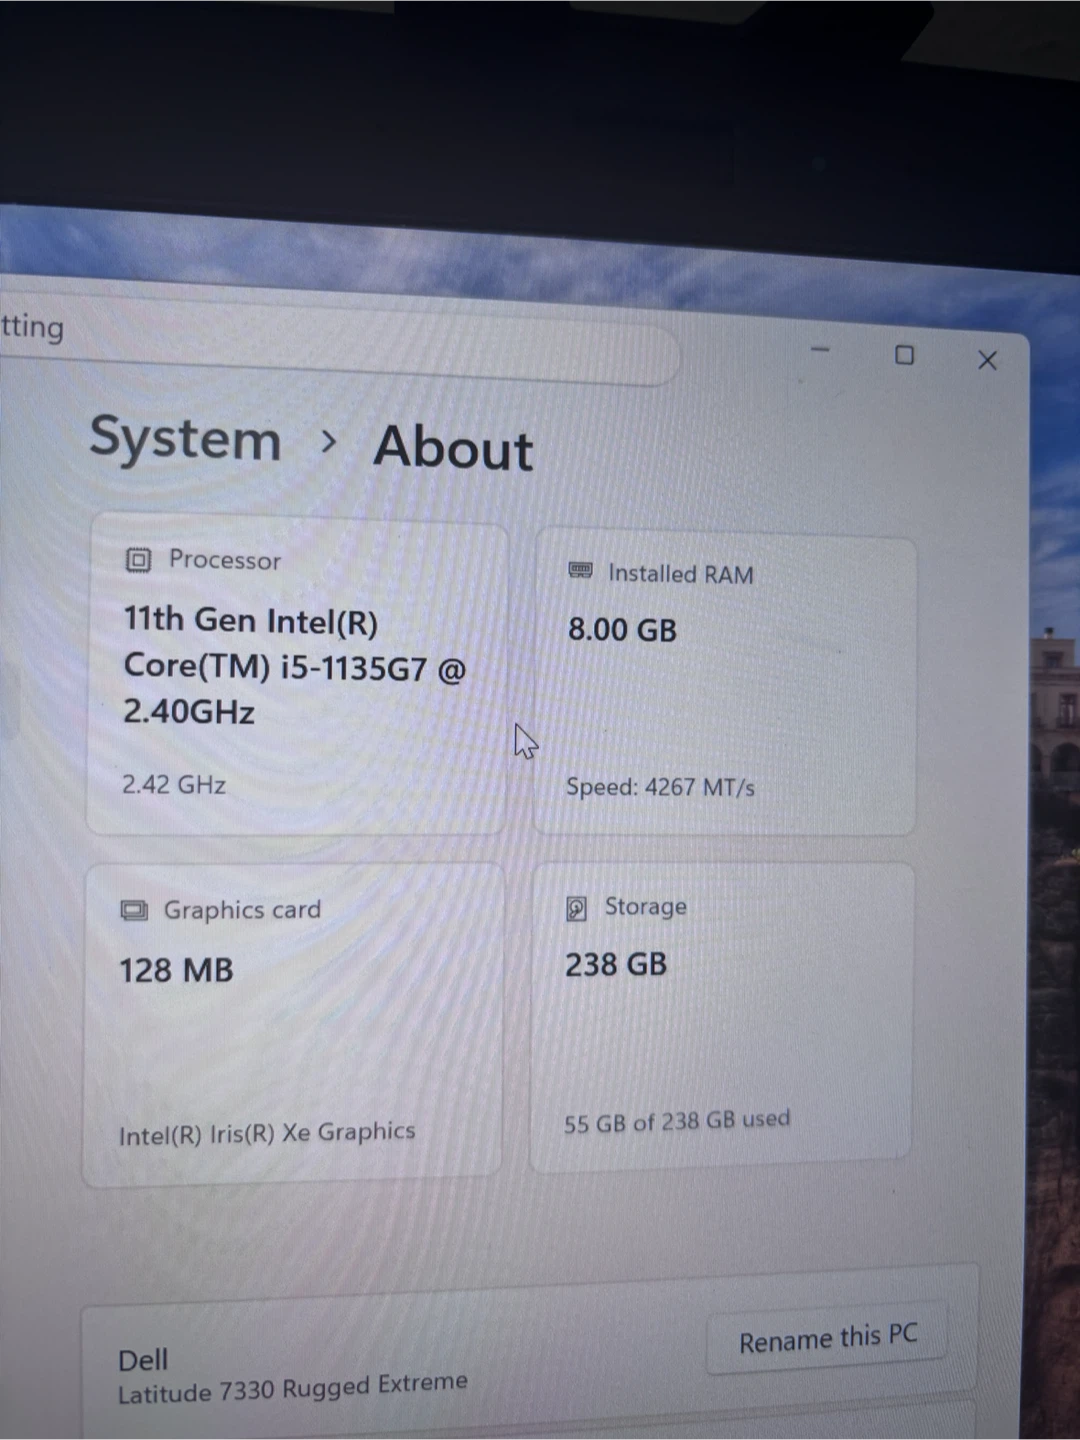Click the Graphics card label
Viewport: 1080px width, 1440px height.
[x=242, y=910]
